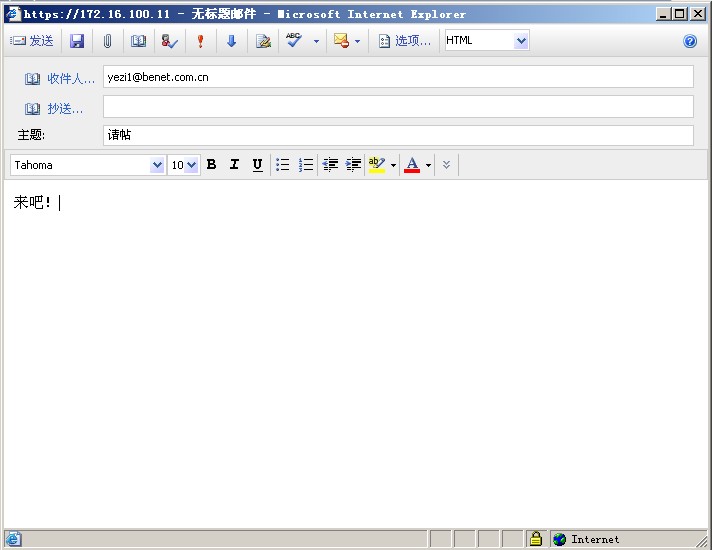This screenshot has height=550, width=712.
Task: Insert signature using pen-and-paper icon
Action: [x=263, y=41]
